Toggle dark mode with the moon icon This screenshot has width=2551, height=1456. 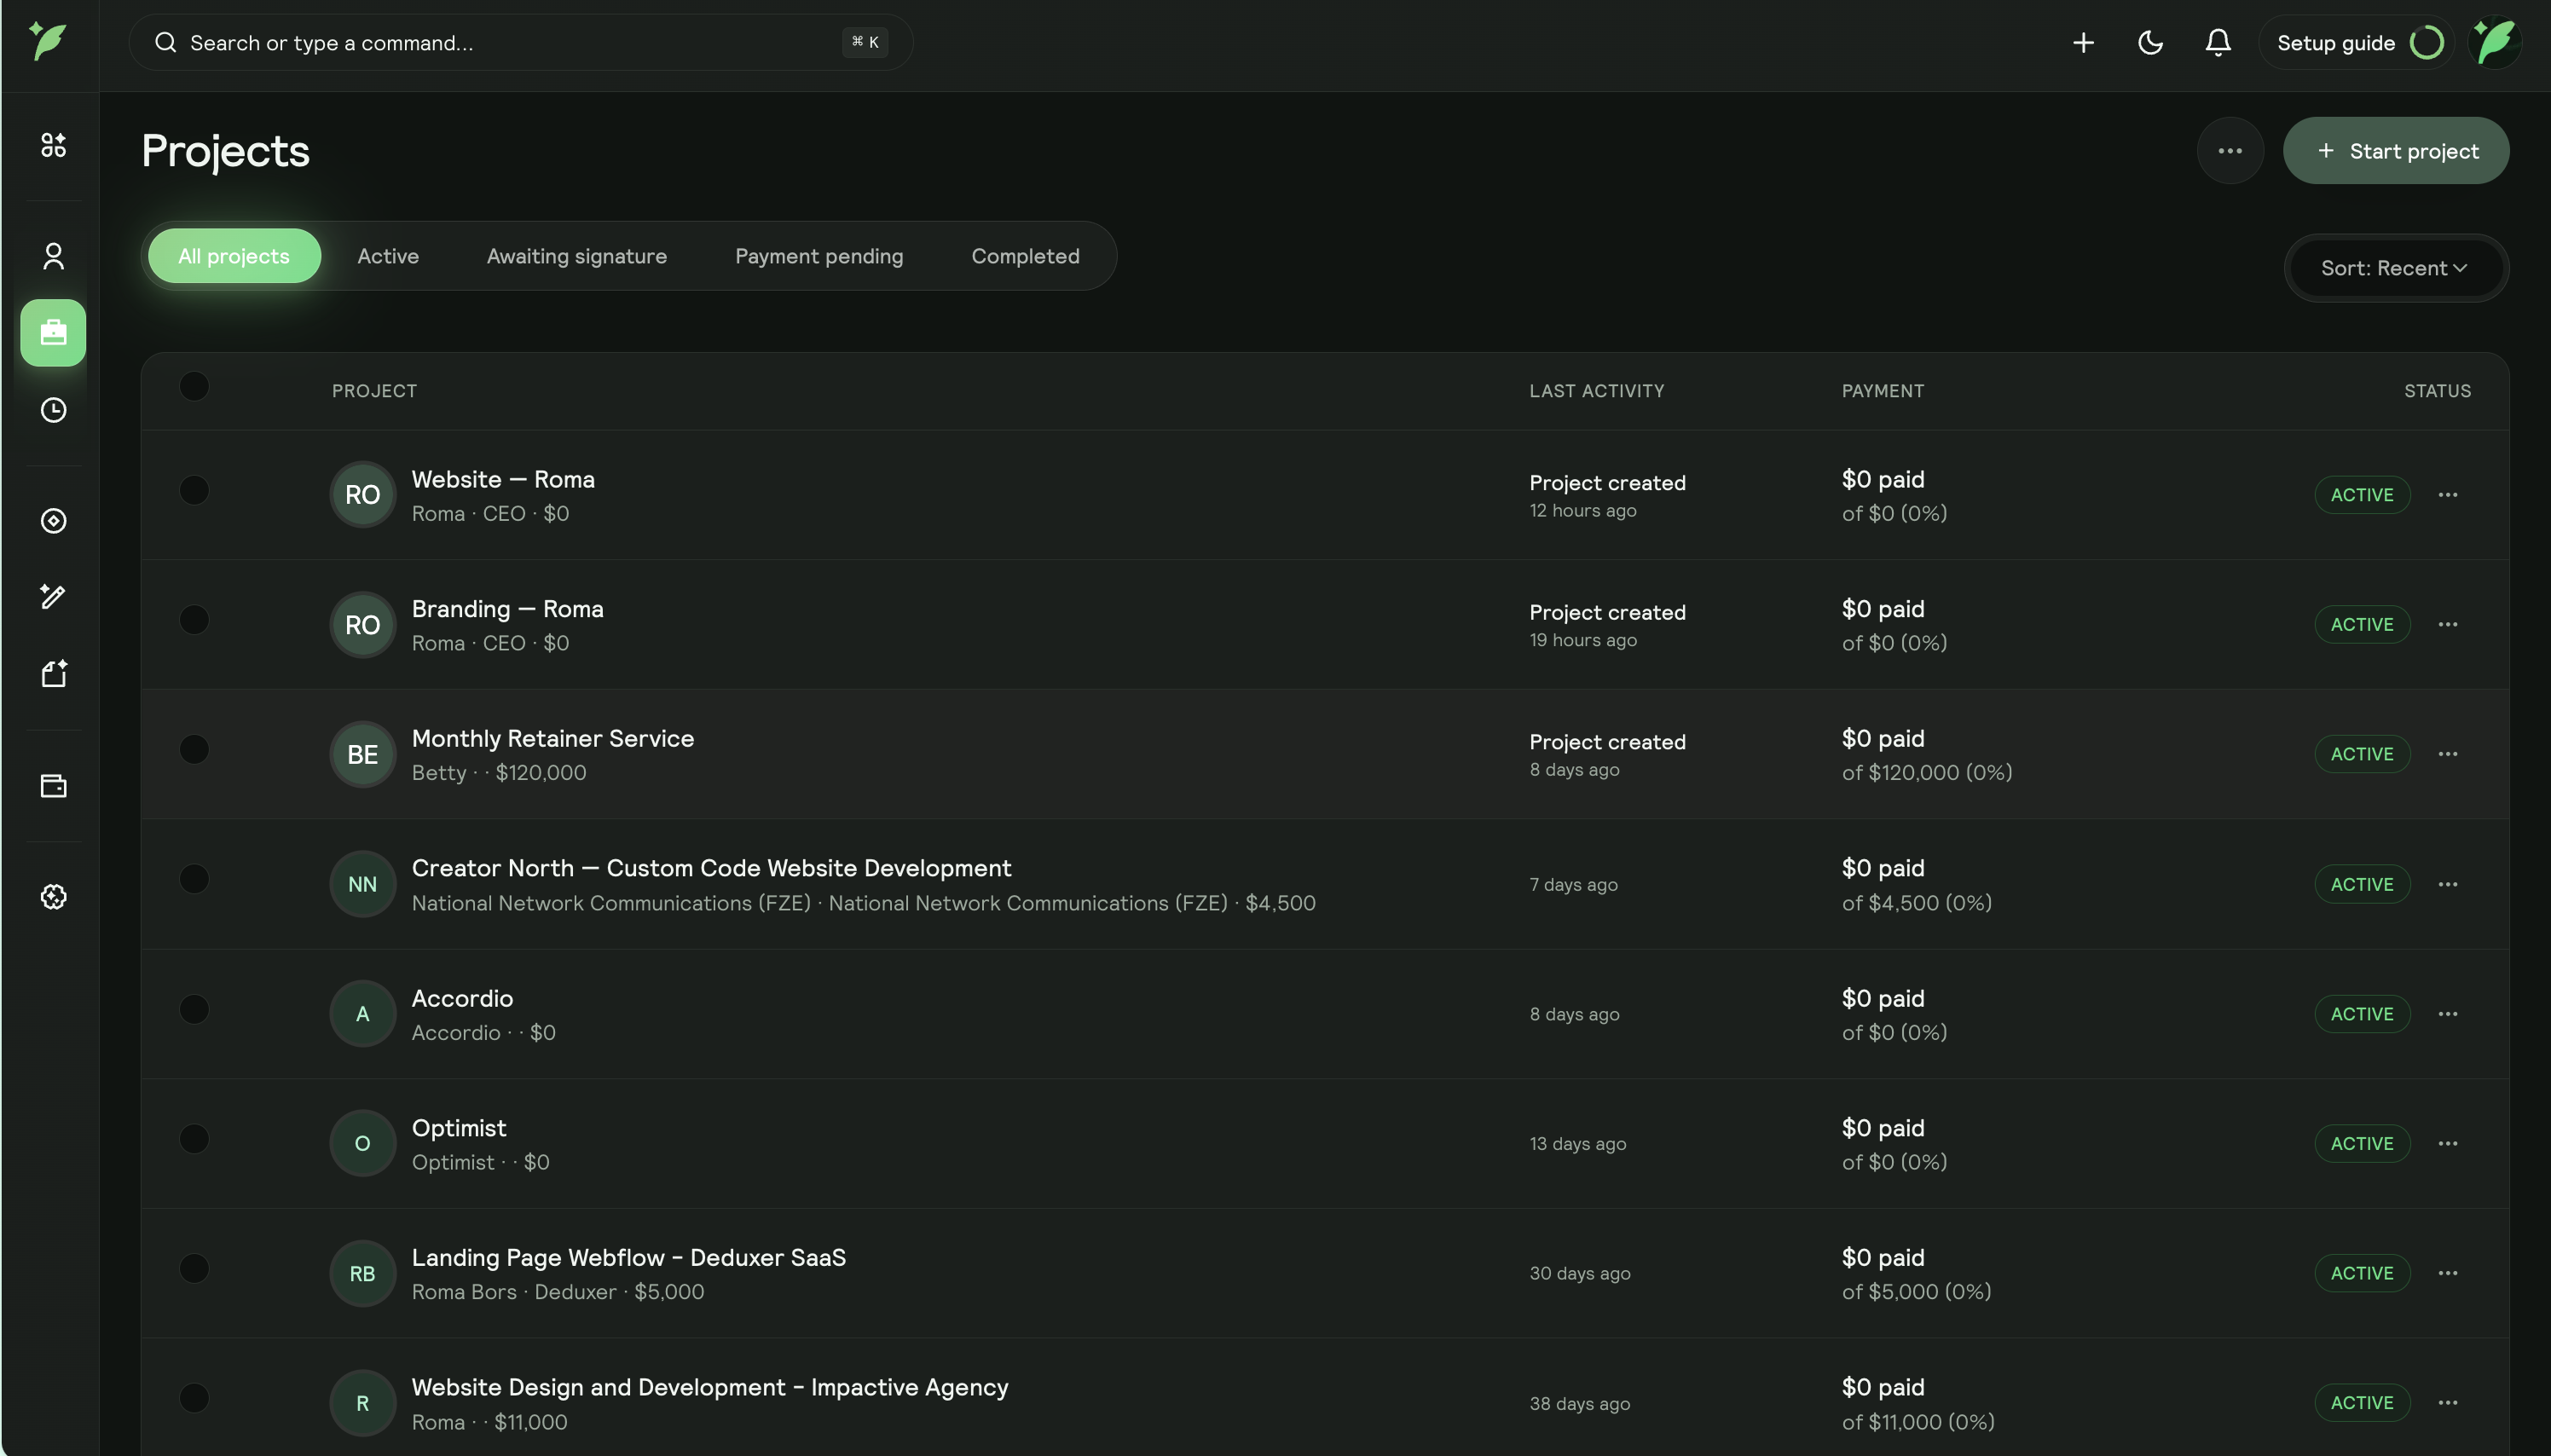pos(2150,42)
